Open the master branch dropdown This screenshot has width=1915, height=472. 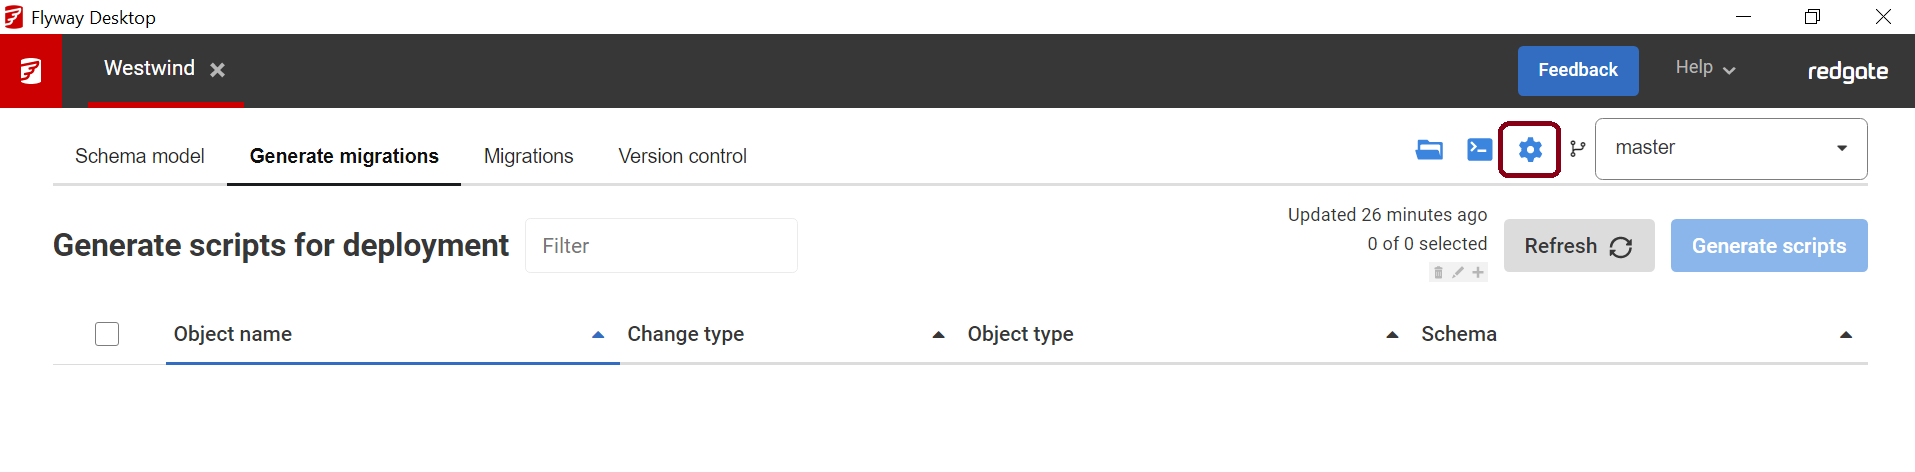[x=1730, y=149]
